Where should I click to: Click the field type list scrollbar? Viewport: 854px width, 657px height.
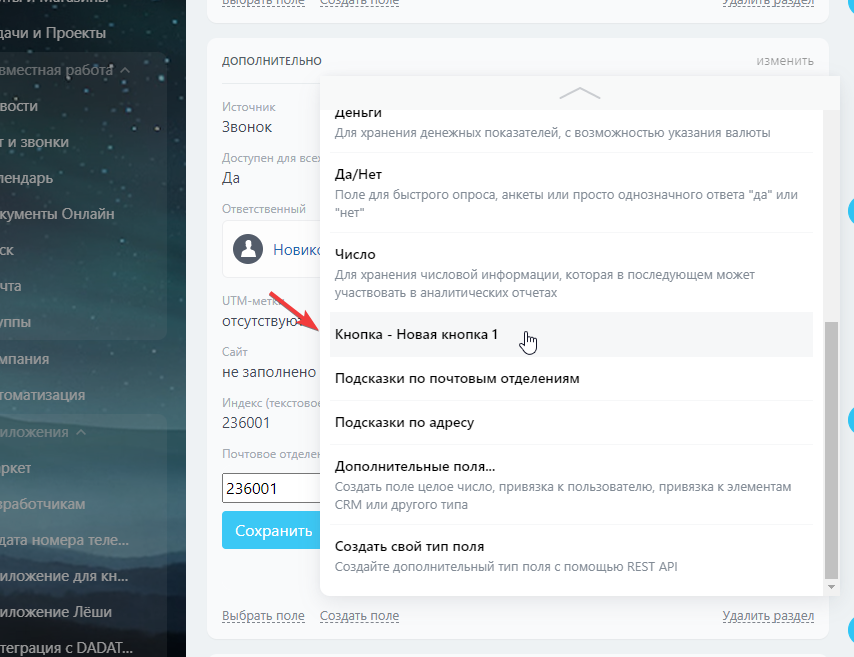click(x=832, y=450)
